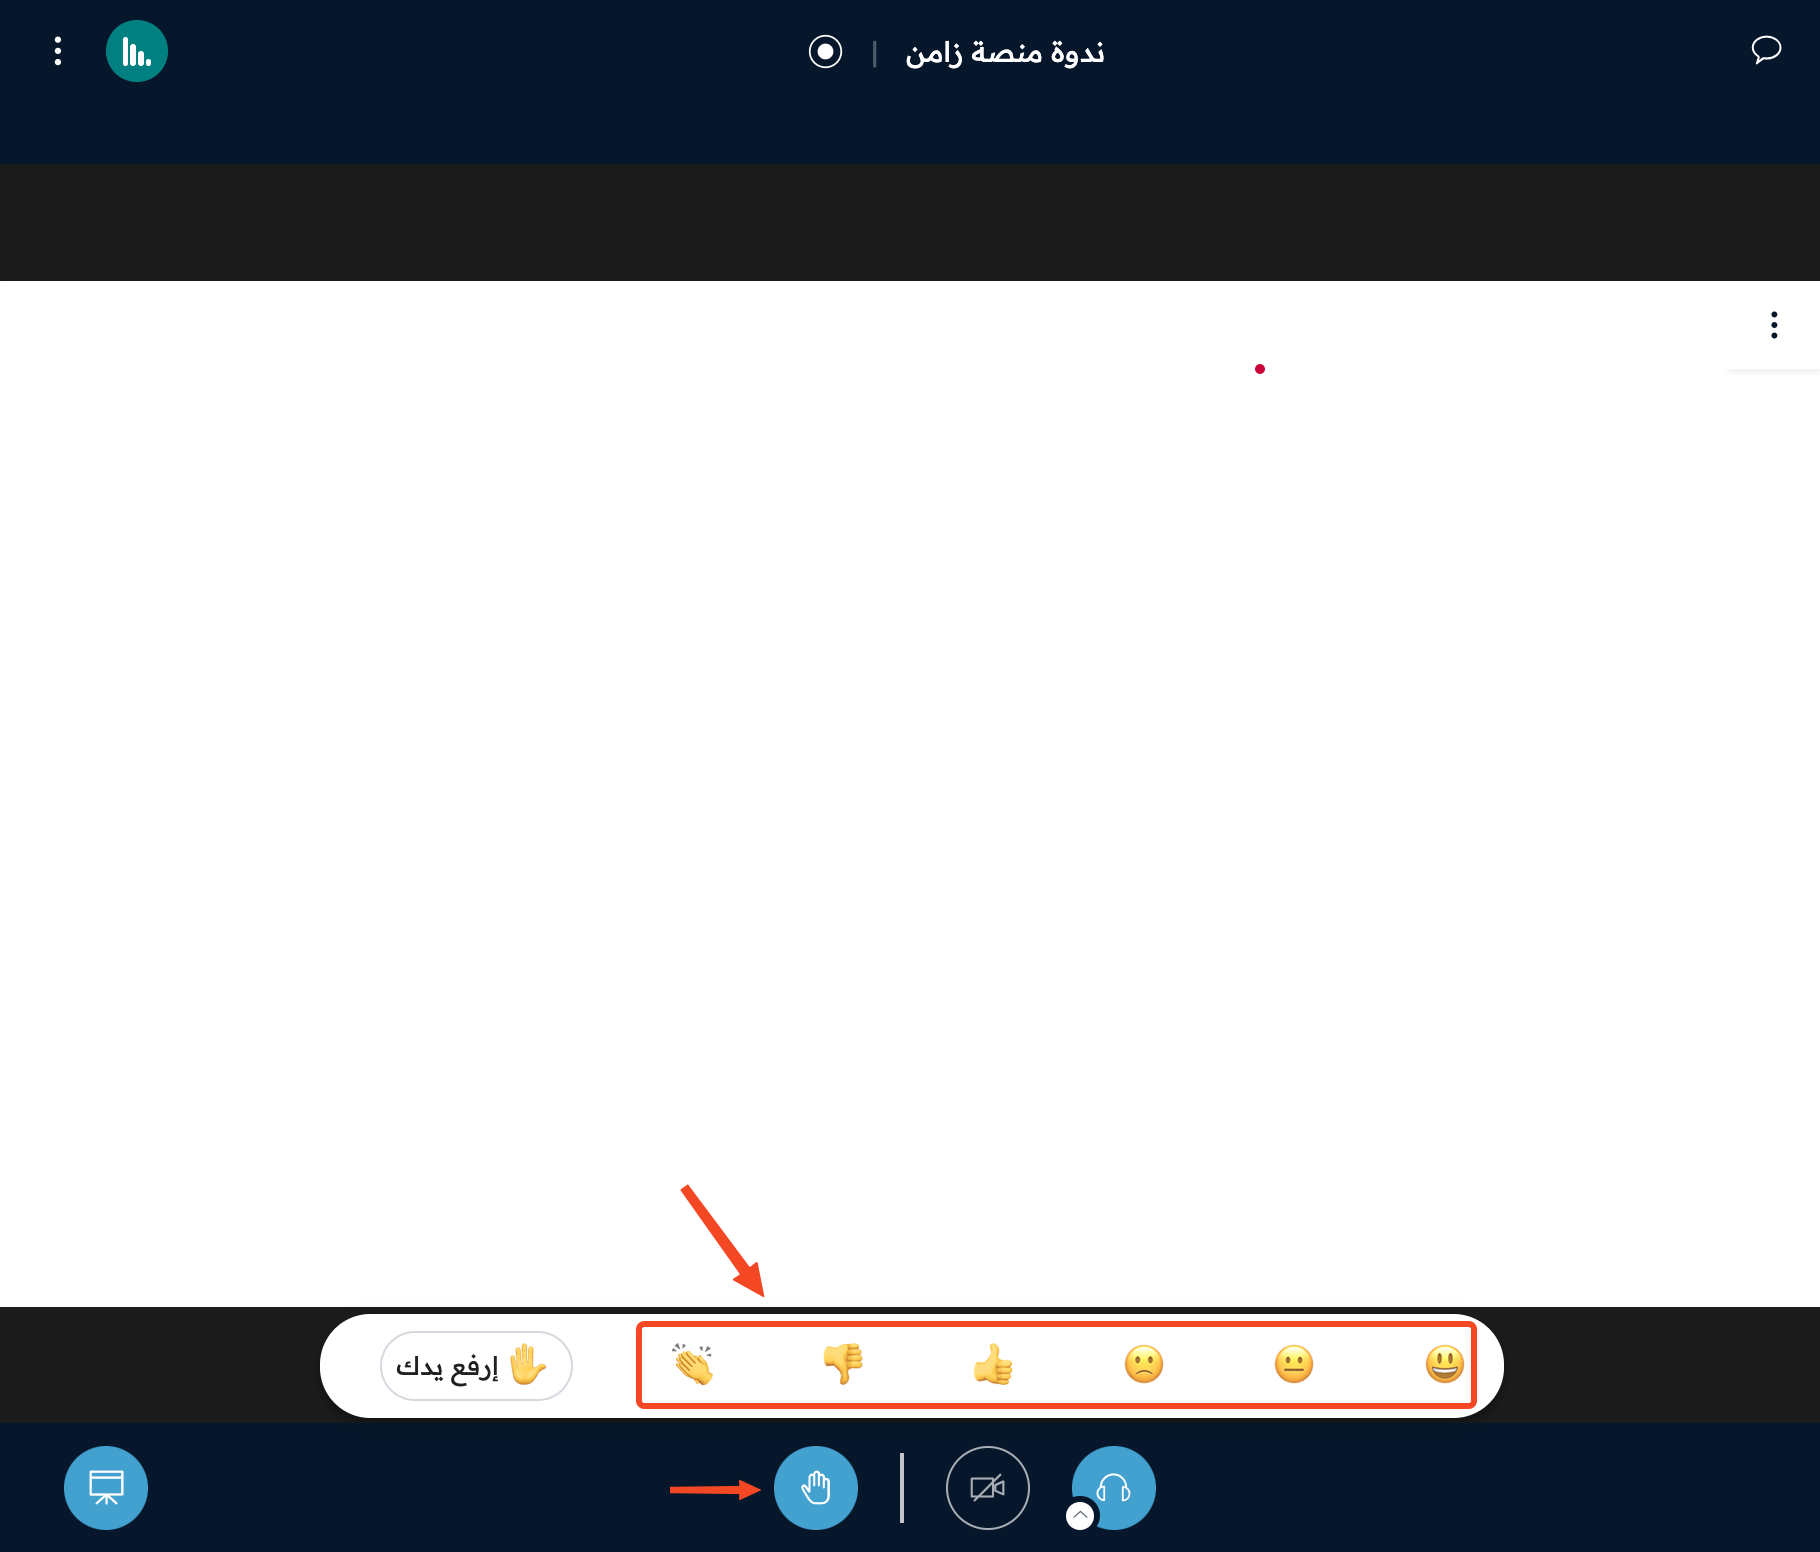Send the neutral face reaction
Viewport: 1820px width, 1552px height.
(x=1294, y=1364)
